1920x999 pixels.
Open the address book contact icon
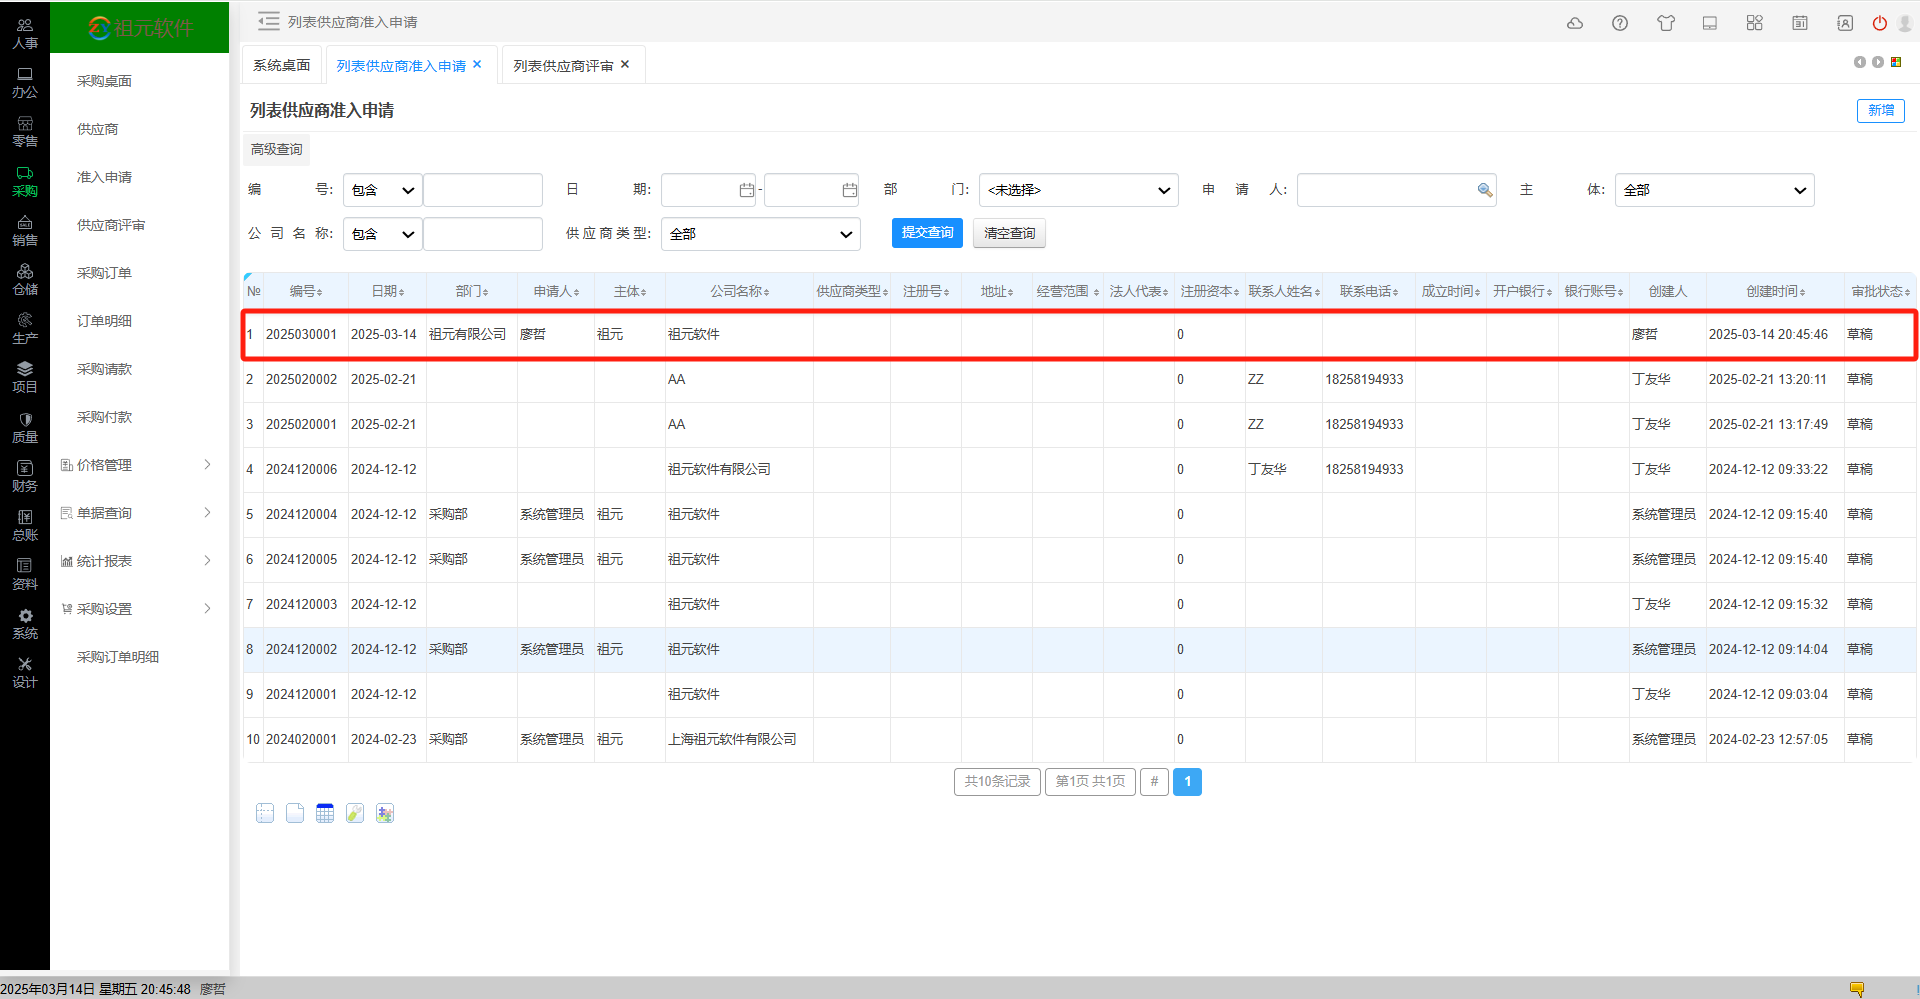(x=1845, y=23)
